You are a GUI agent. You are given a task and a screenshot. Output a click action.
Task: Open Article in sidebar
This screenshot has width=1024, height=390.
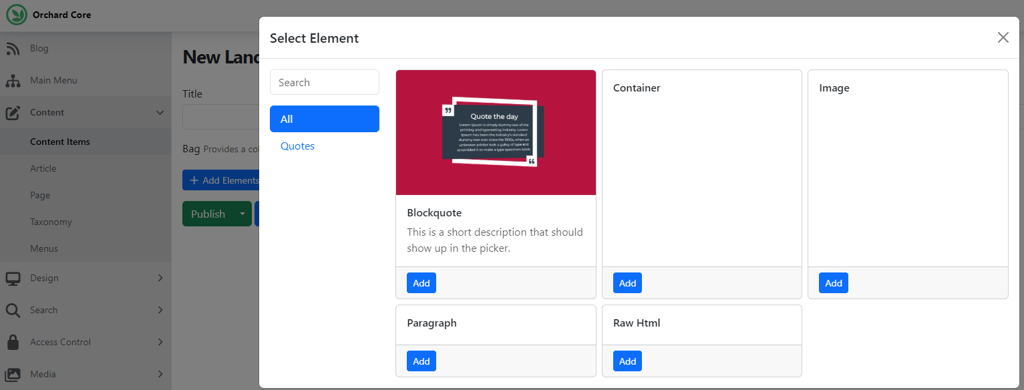tap(43, 169)
